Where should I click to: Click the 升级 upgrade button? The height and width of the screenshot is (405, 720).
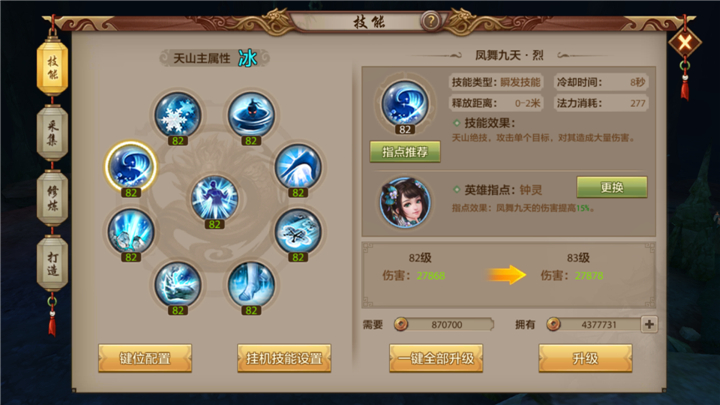[585, 358]
